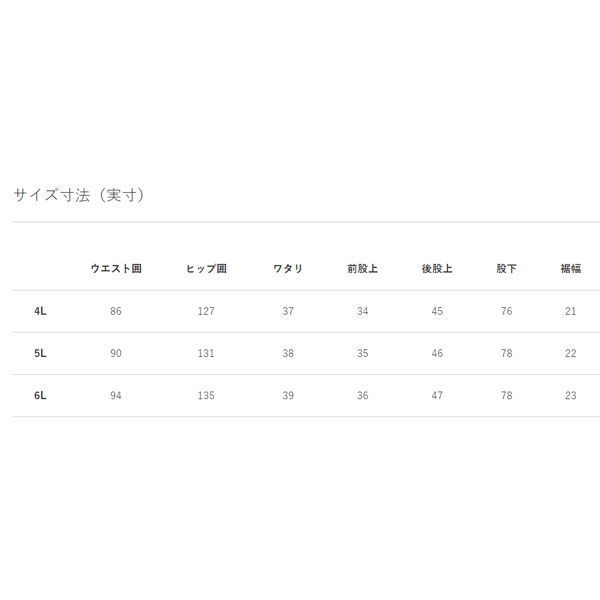Click the 4L waist value 86
The width and height of the screenshot is (600, 600).
click(116, 311)
